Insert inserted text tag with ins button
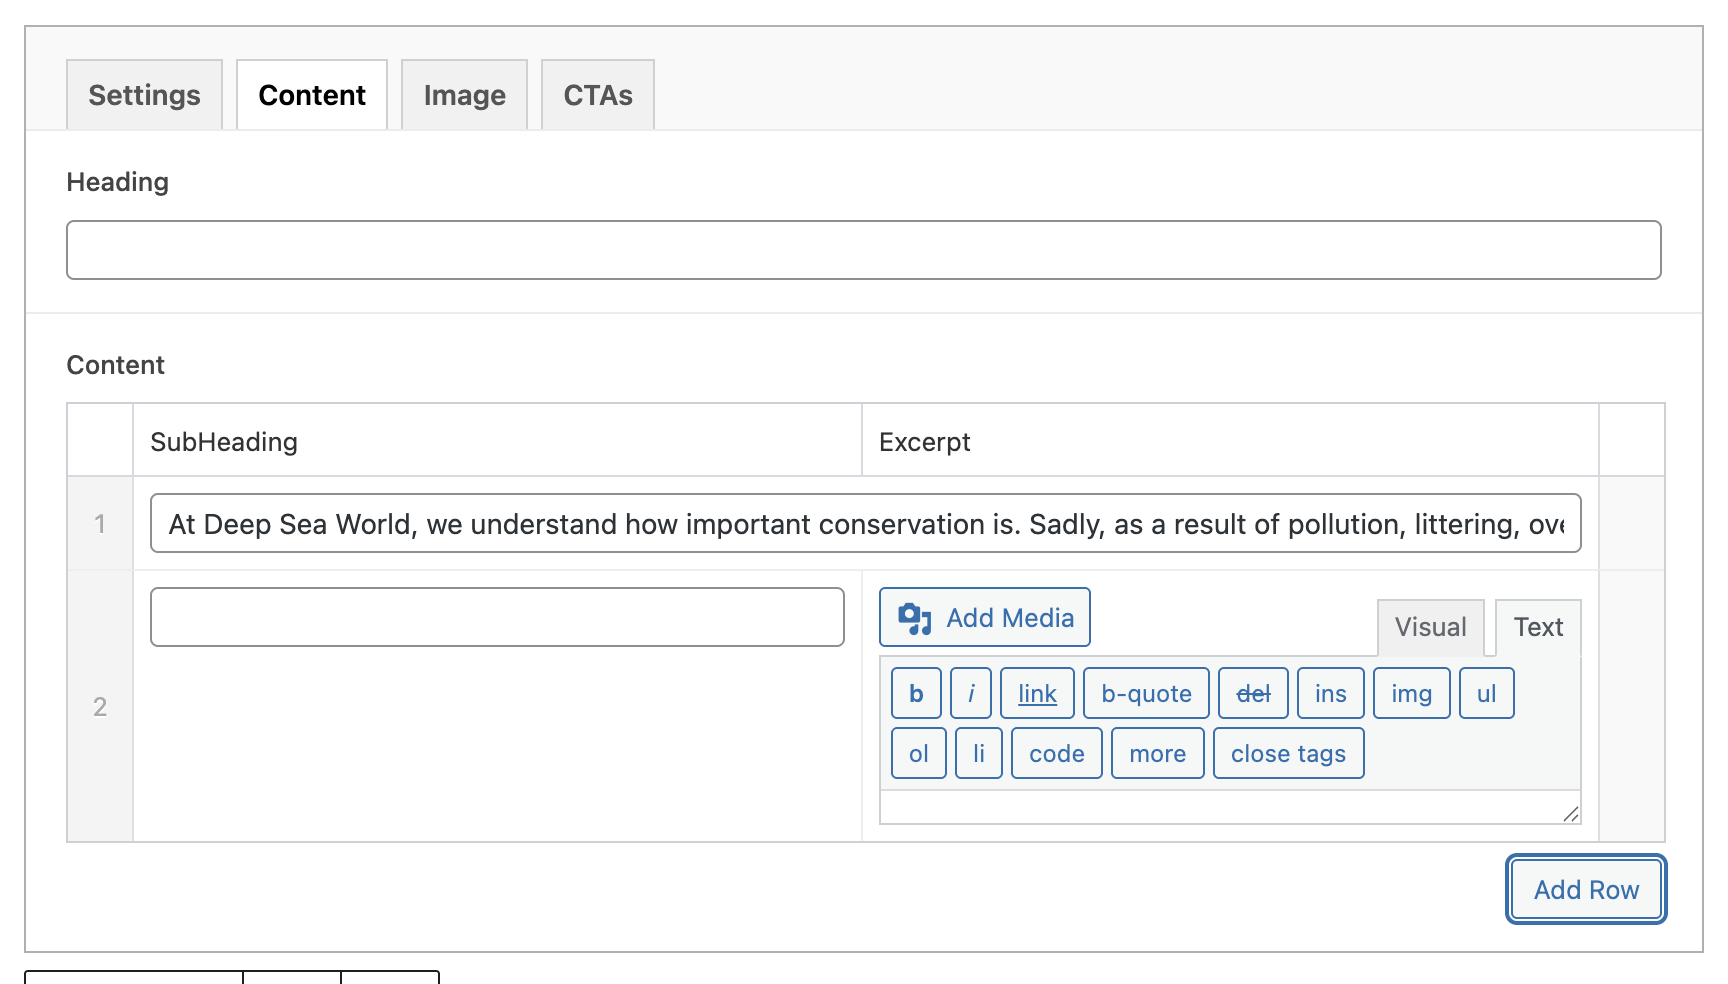 point(1330,693)
